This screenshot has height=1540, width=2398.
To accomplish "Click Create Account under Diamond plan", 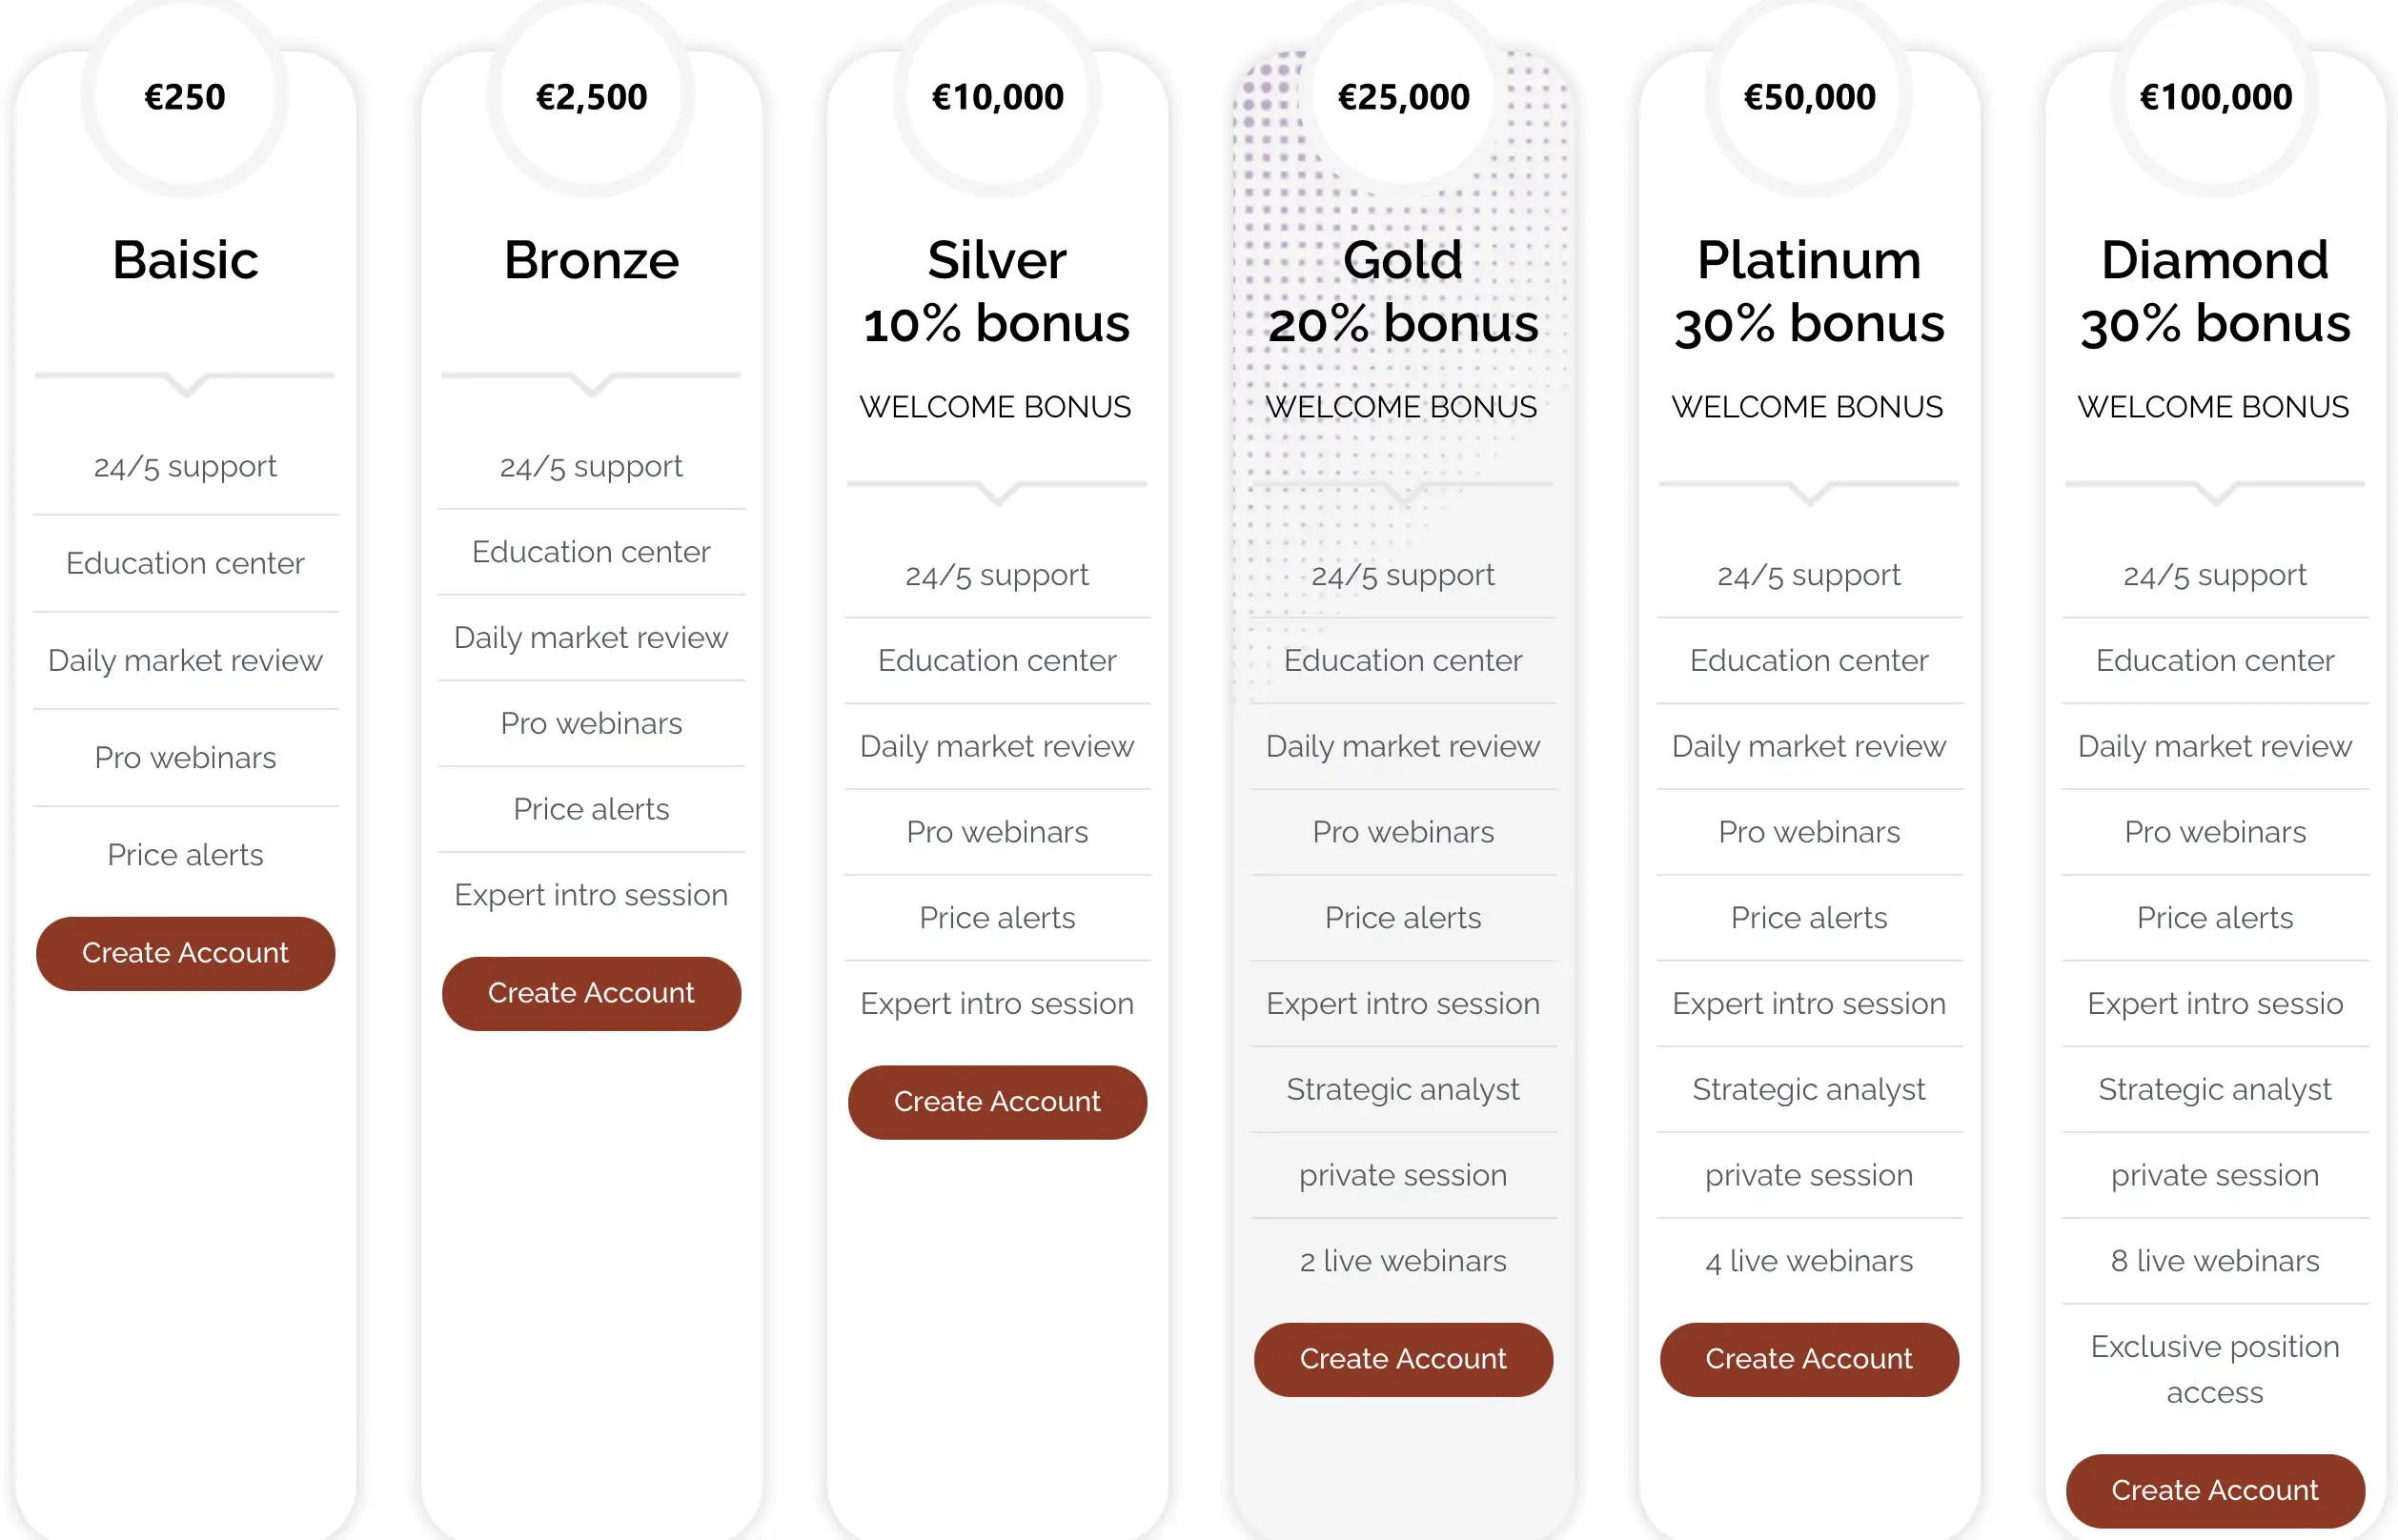I will coord(2215,1491).
